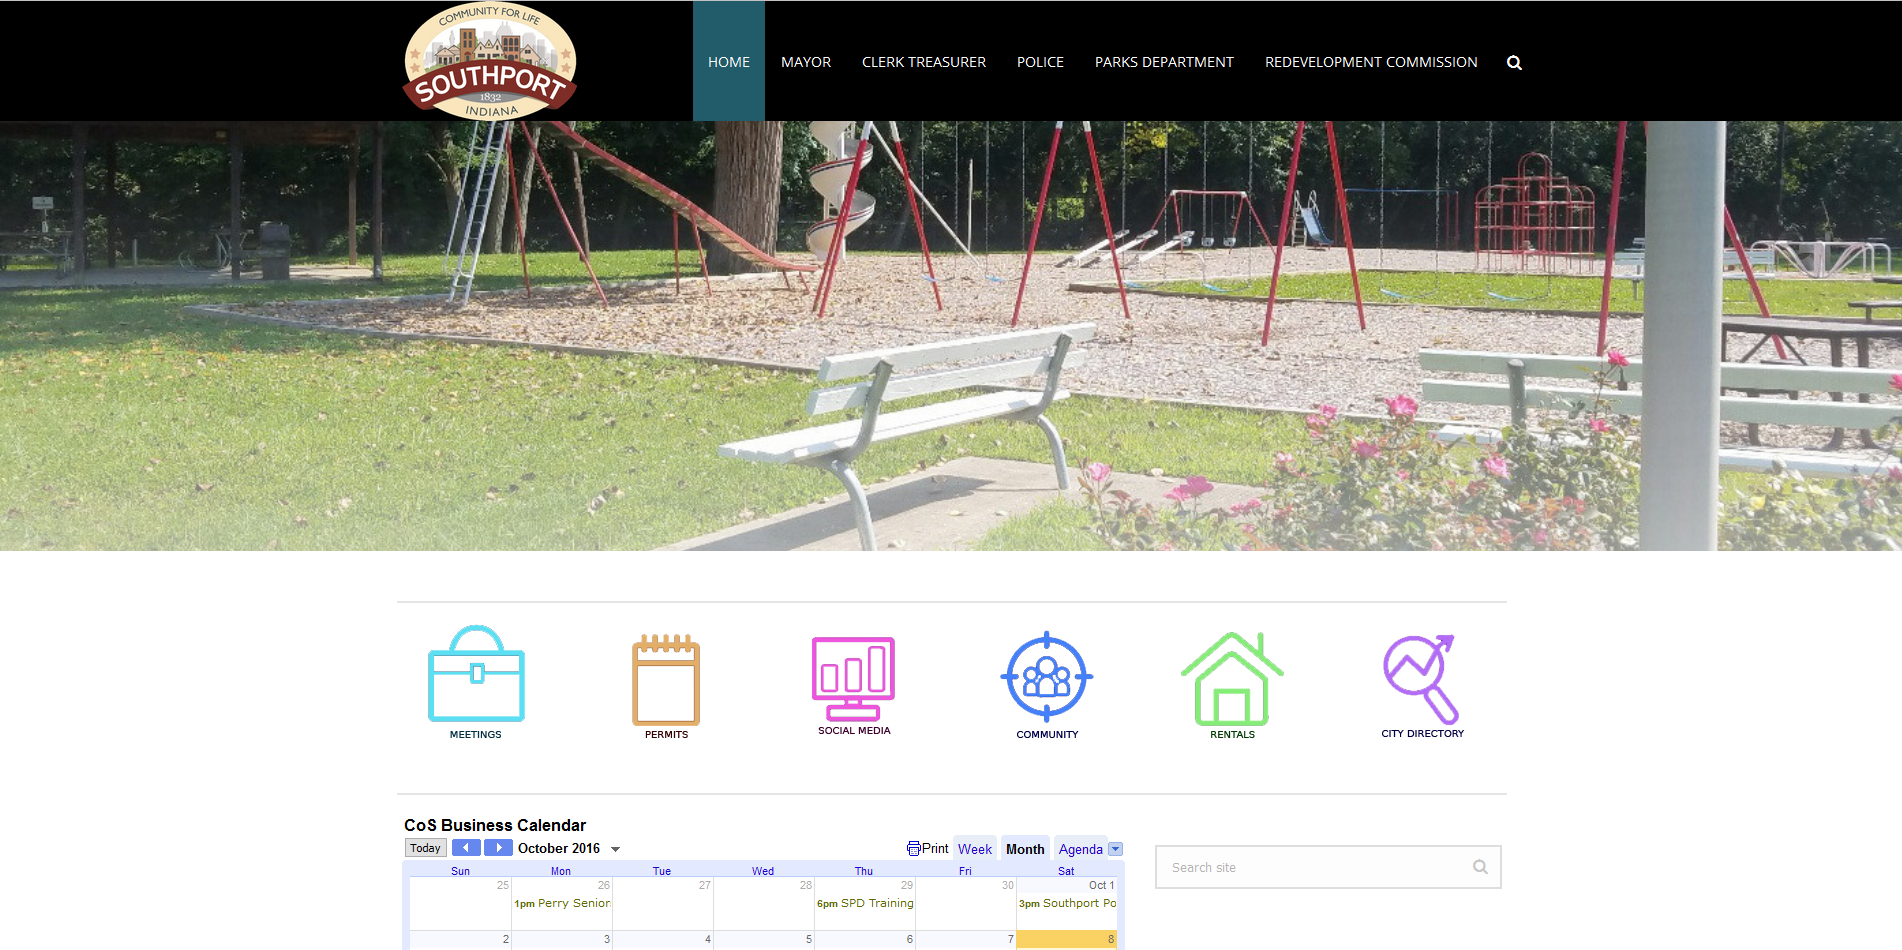This screenshot has height=950, width=1902.
Task: Navigate to Parks Department page
Action: click(1164, 62)
